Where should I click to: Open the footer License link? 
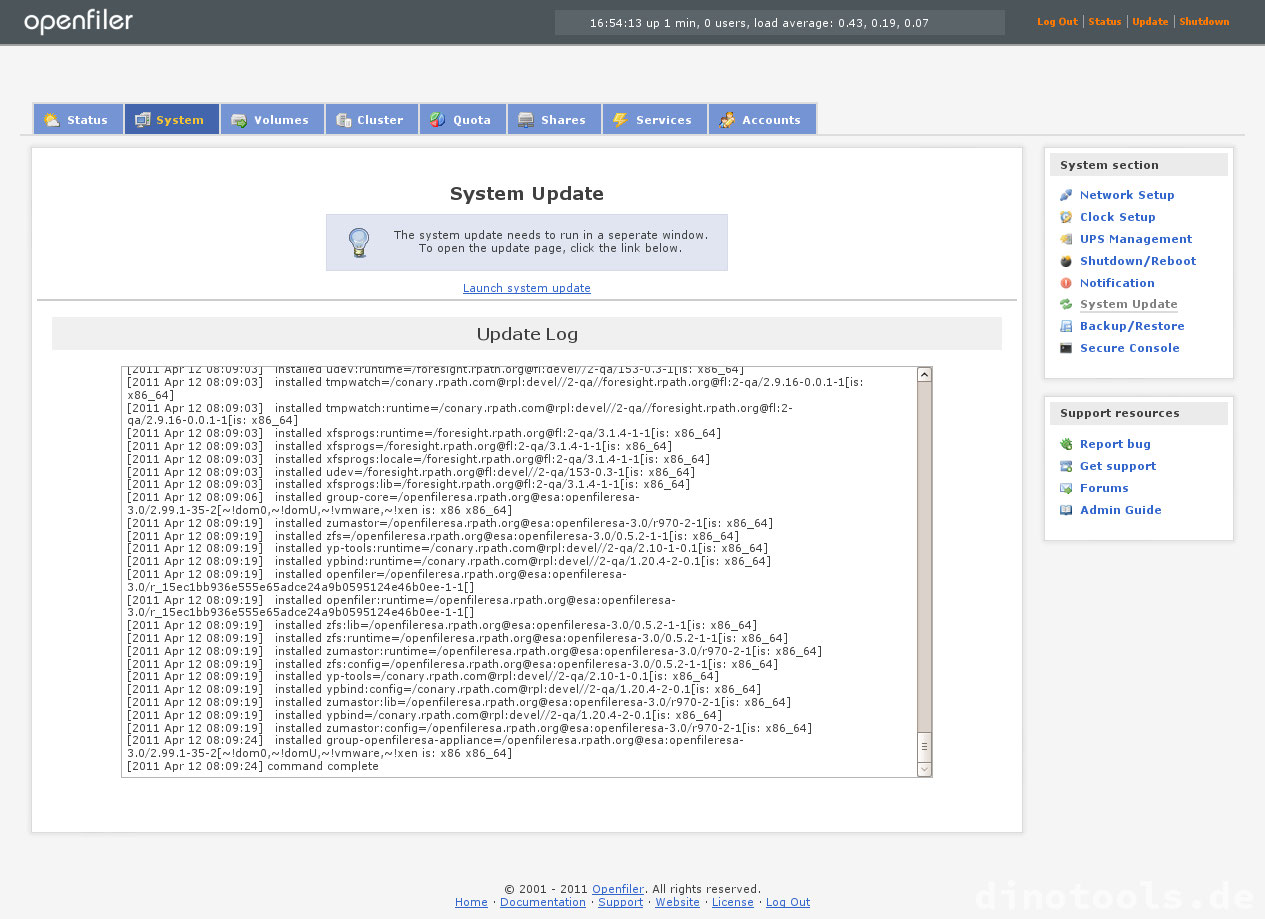click(733, 902)
